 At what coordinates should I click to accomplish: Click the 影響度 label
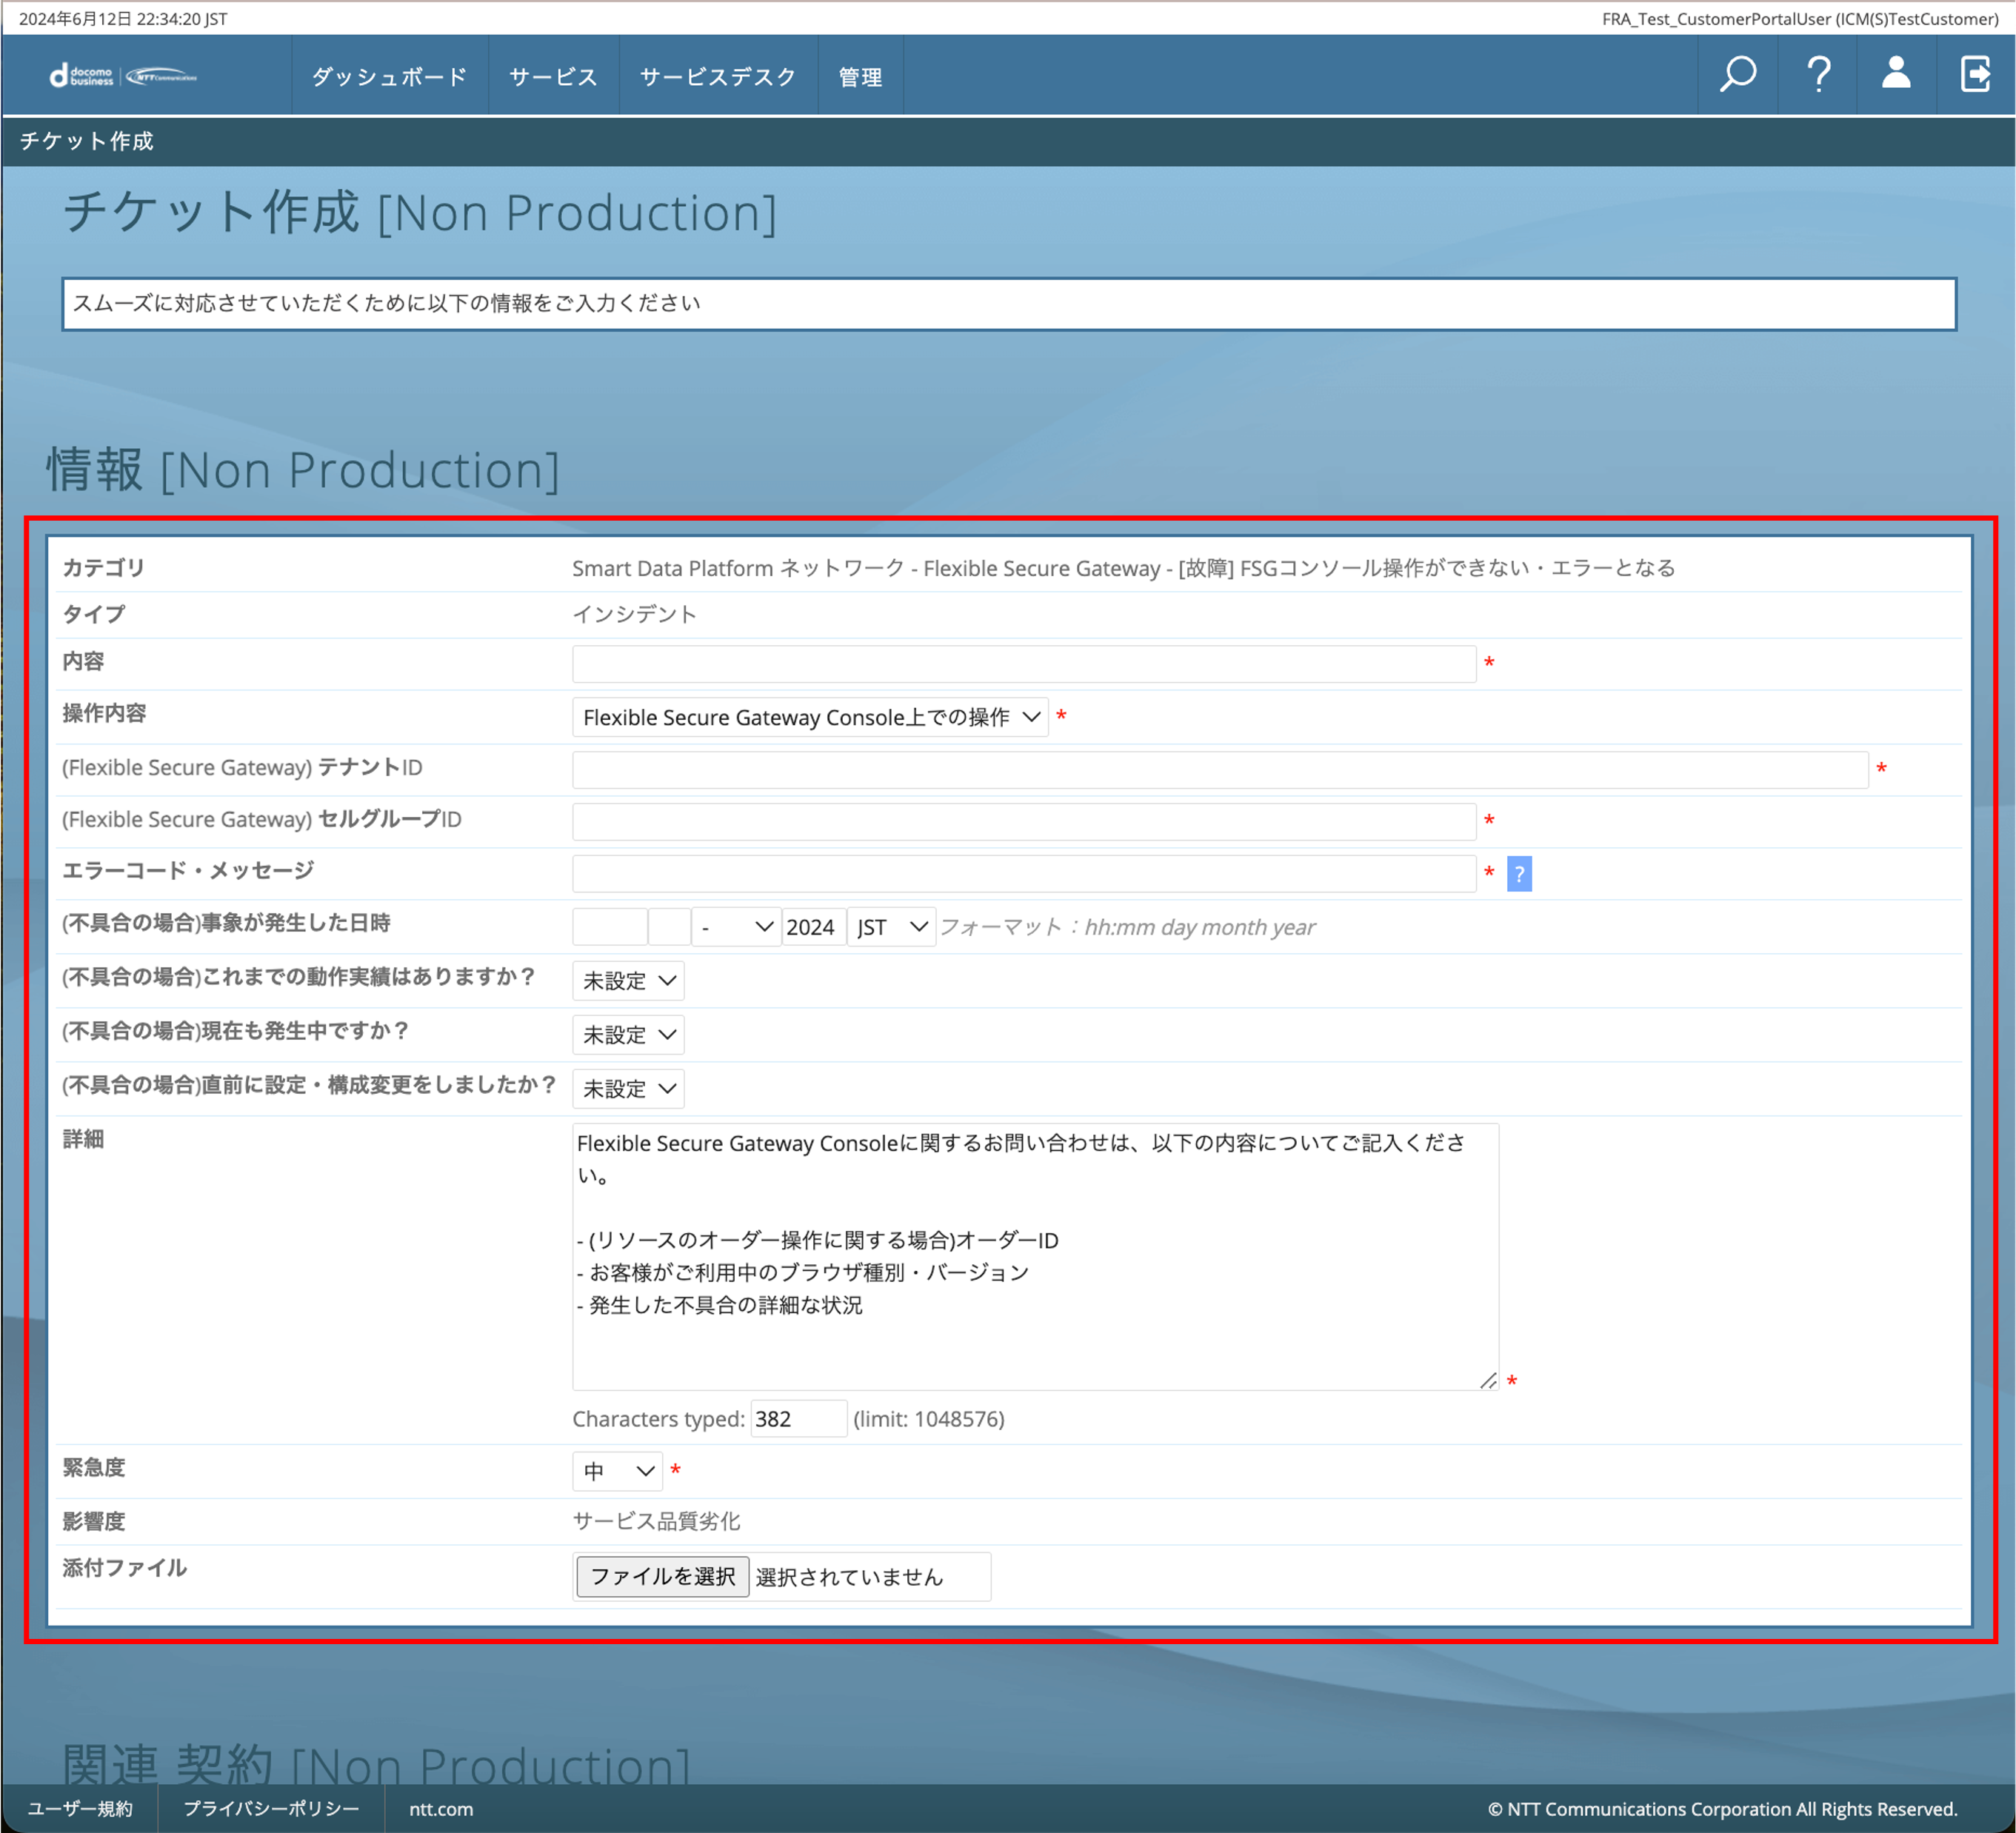pyautogui.click(x=93, y=1521)
